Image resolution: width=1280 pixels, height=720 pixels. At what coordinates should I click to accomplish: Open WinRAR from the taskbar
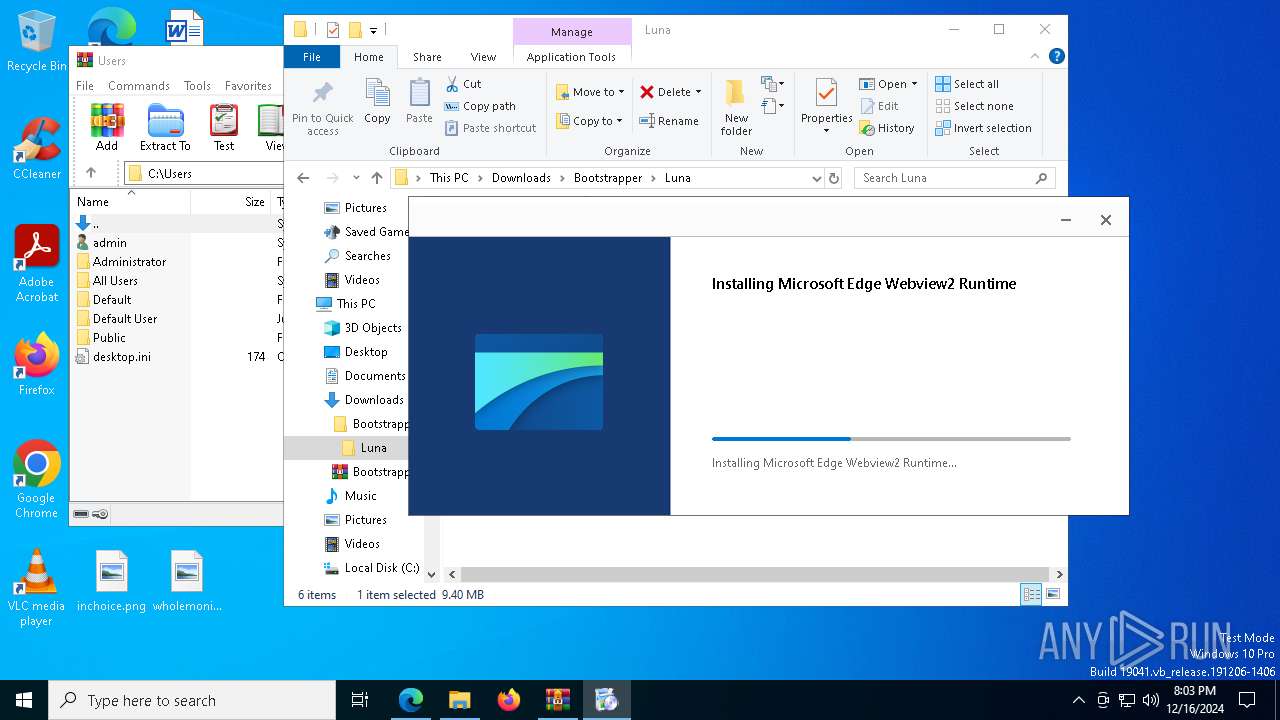pos(558,700)
